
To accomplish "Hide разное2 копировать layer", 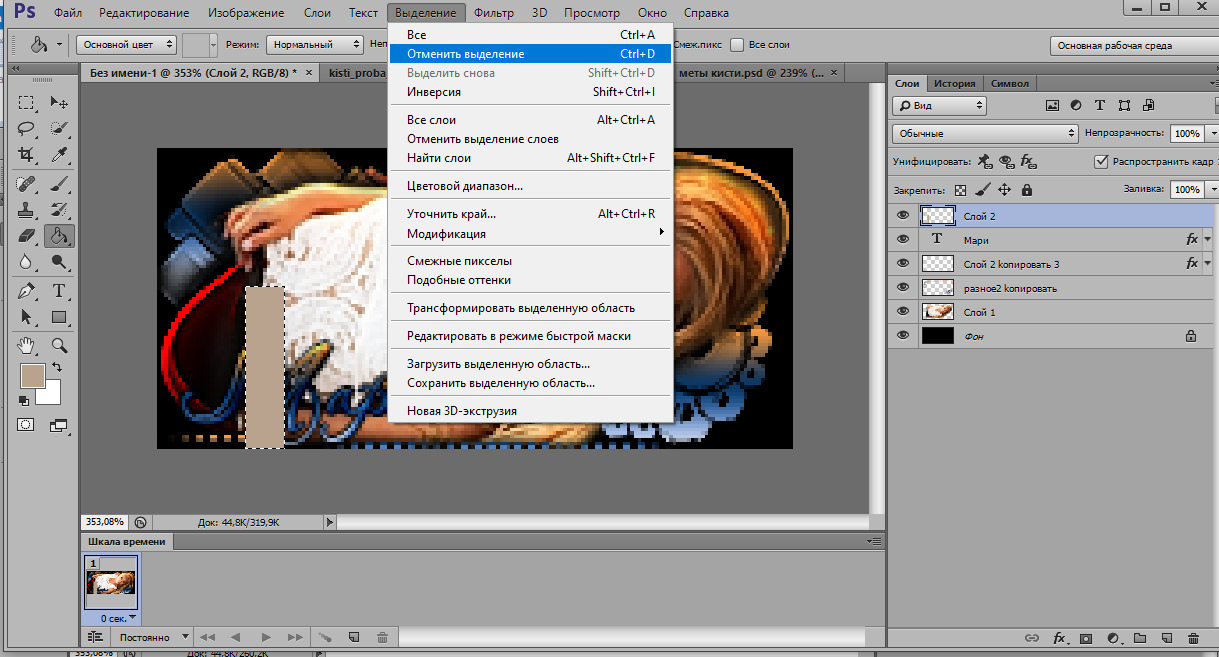I will tap(903, 288).
